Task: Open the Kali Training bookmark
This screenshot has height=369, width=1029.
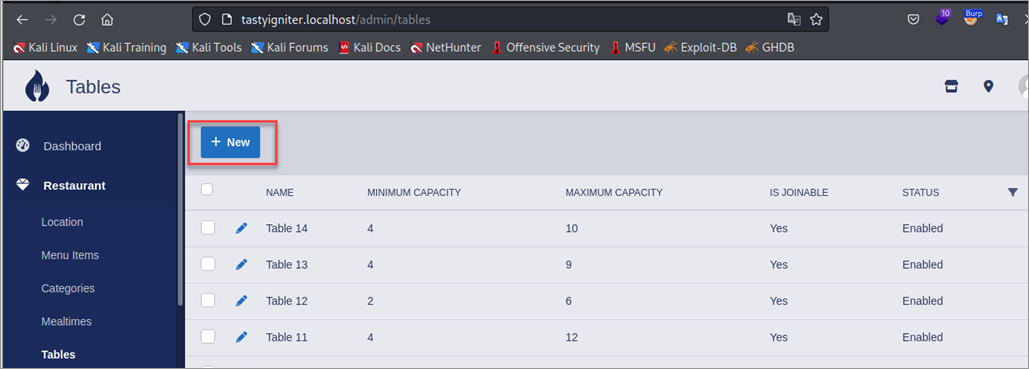Action: pos(127,47)
